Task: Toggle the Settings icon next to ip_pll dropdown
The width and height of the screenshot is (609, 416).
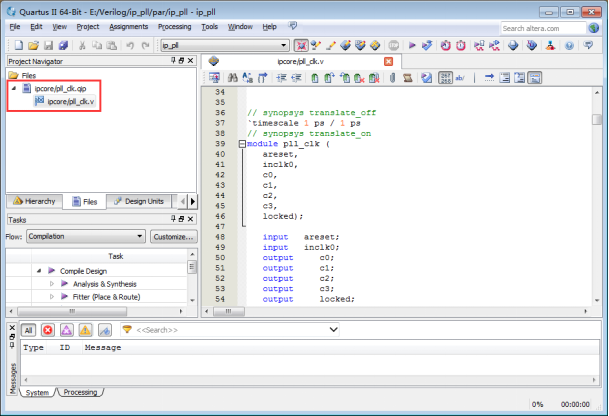Action: (301, 45)
